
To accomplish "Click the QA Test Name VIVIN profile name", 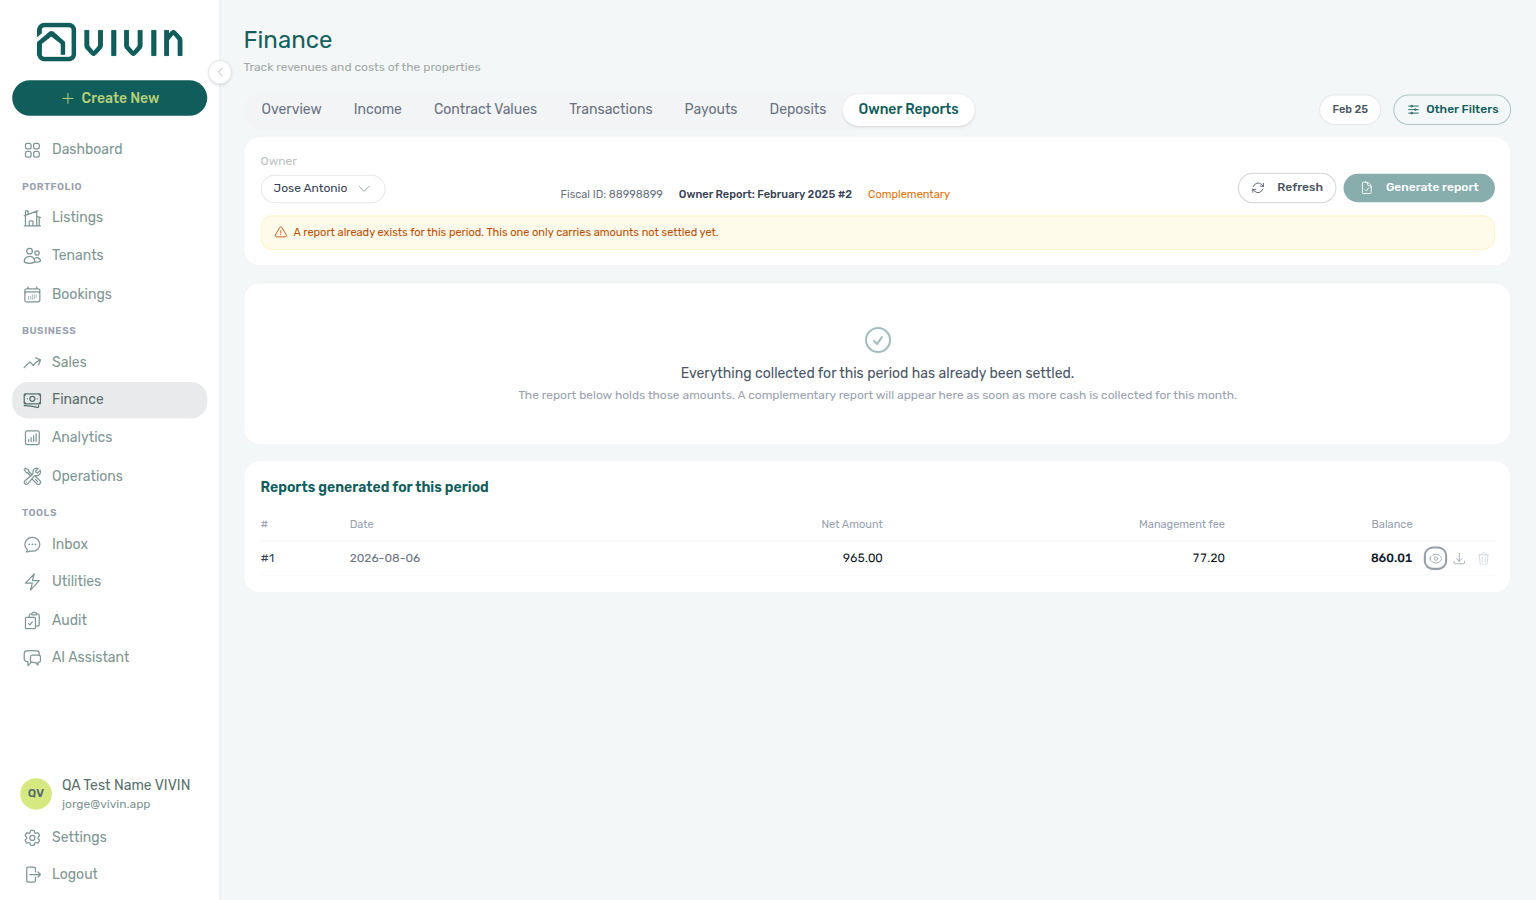I will tap(126, 786).
